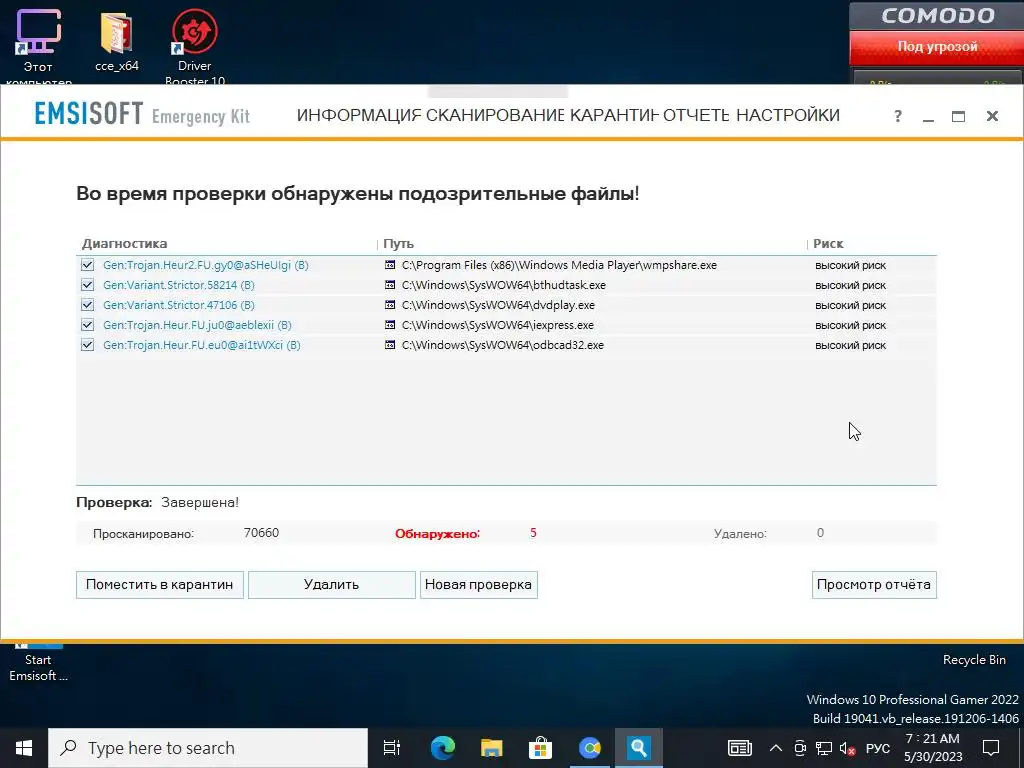Open Gen:Variant.Strictor.58214 detection link
The width and height of the screenshot is (1024, 768).
tap(179, 285)
